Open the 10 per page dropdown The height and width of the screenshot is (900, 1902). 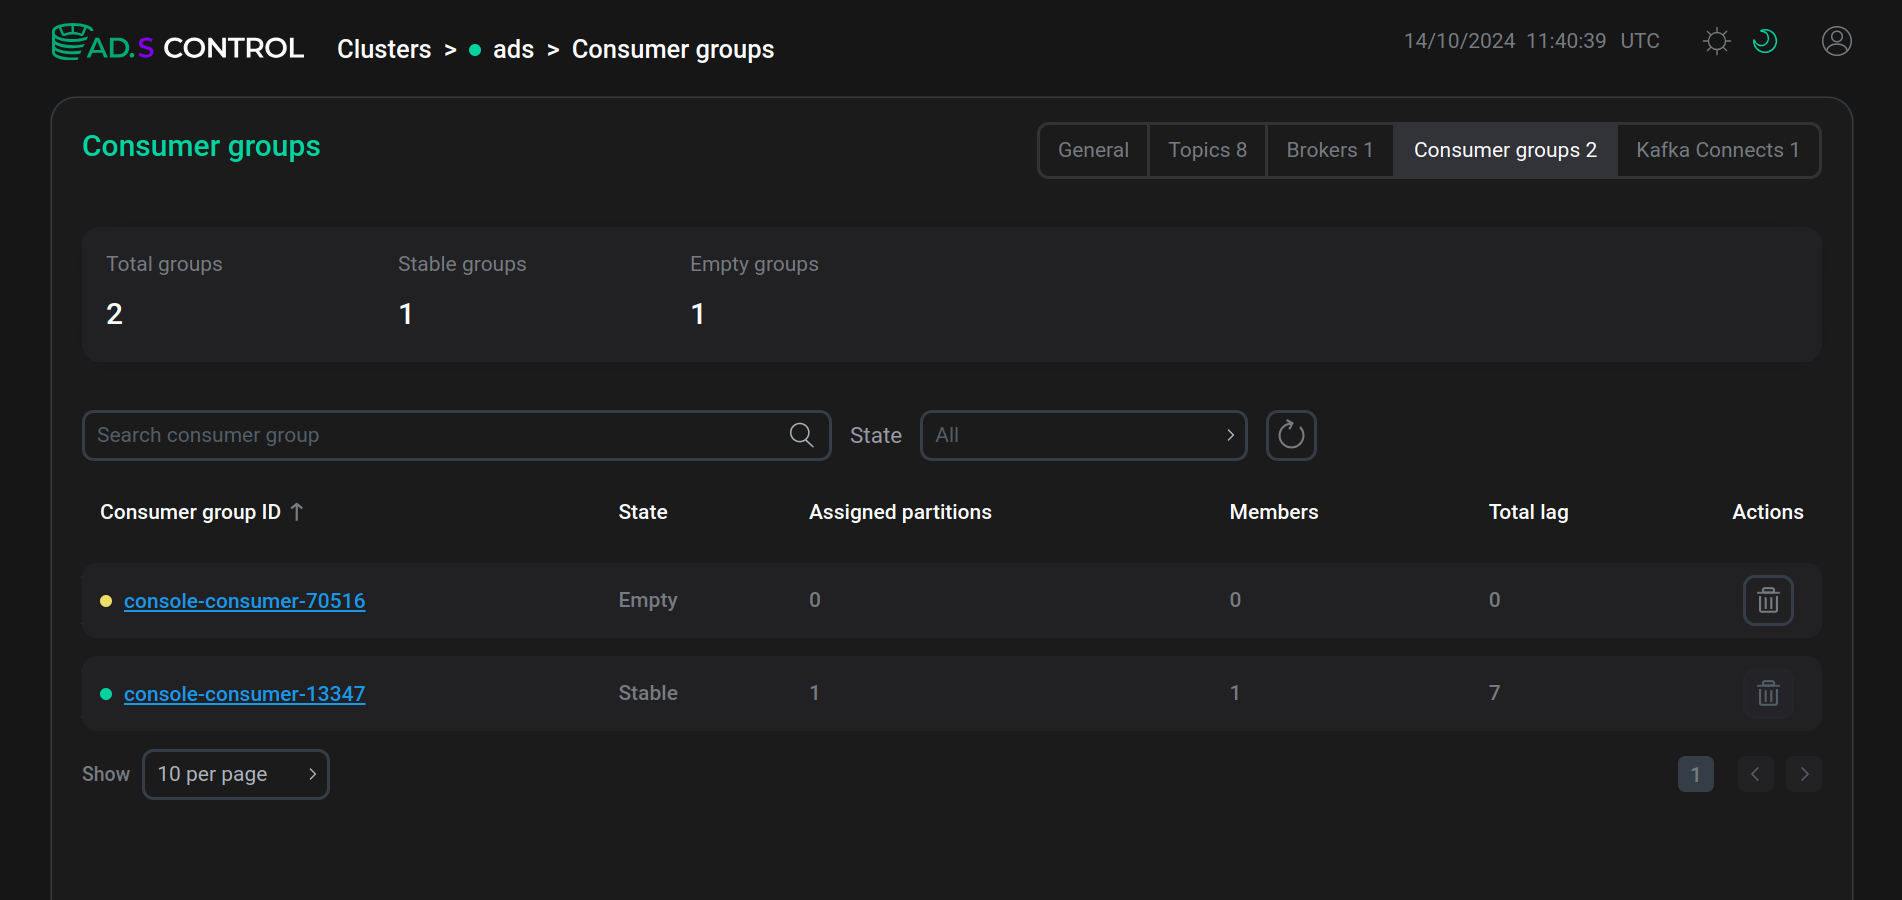[x=236, y=774]
